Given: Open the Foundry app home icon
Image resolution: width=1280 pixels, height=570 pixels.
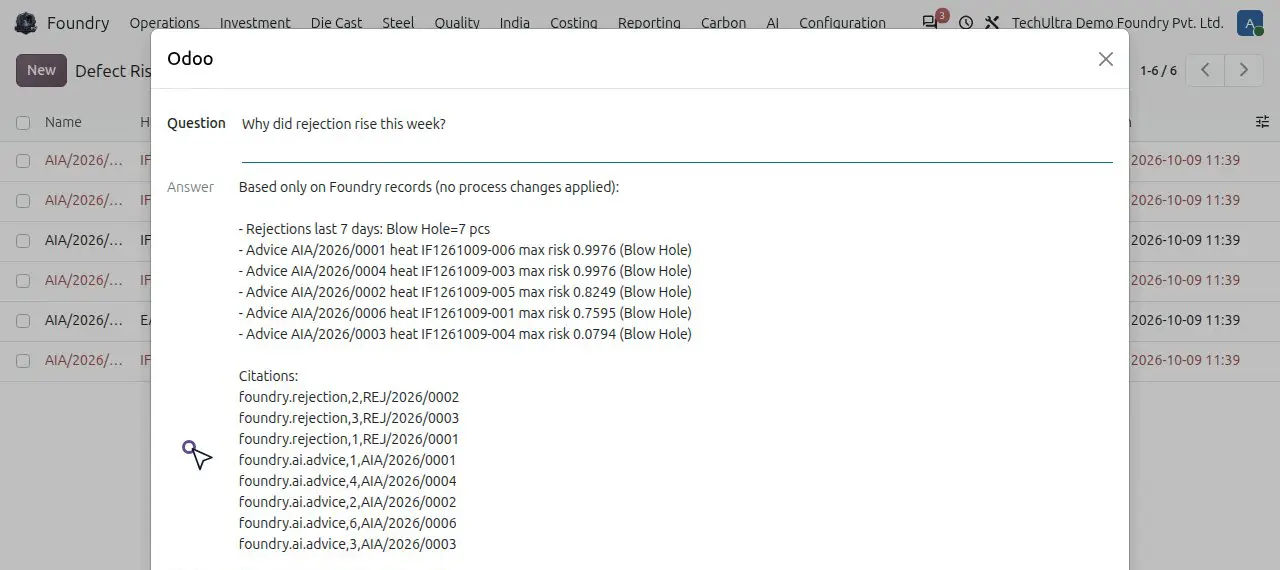Looking at the screenshot, I should pos(26,23).
